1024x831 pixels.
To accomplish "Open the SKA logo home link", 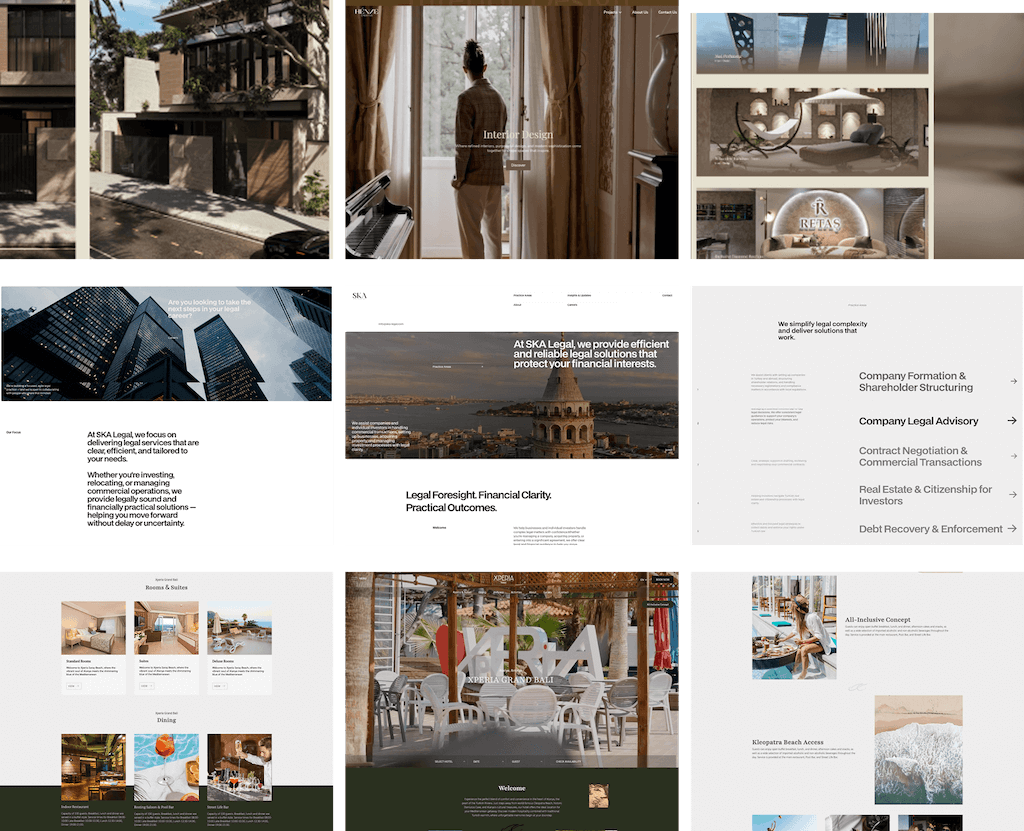I will point(359,296).
